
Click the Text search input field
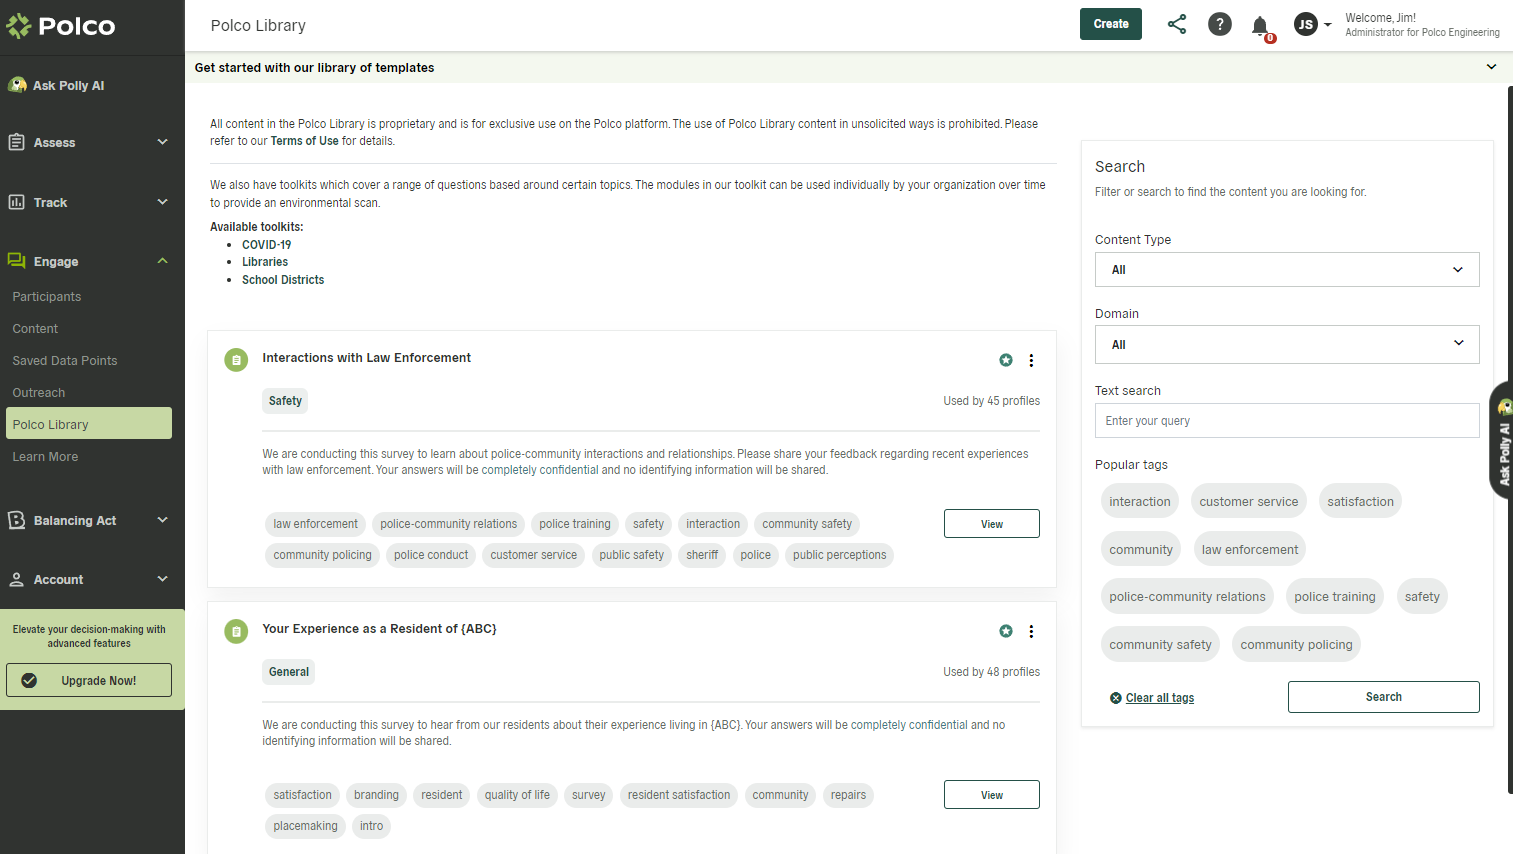click(x=1287, y=421)
